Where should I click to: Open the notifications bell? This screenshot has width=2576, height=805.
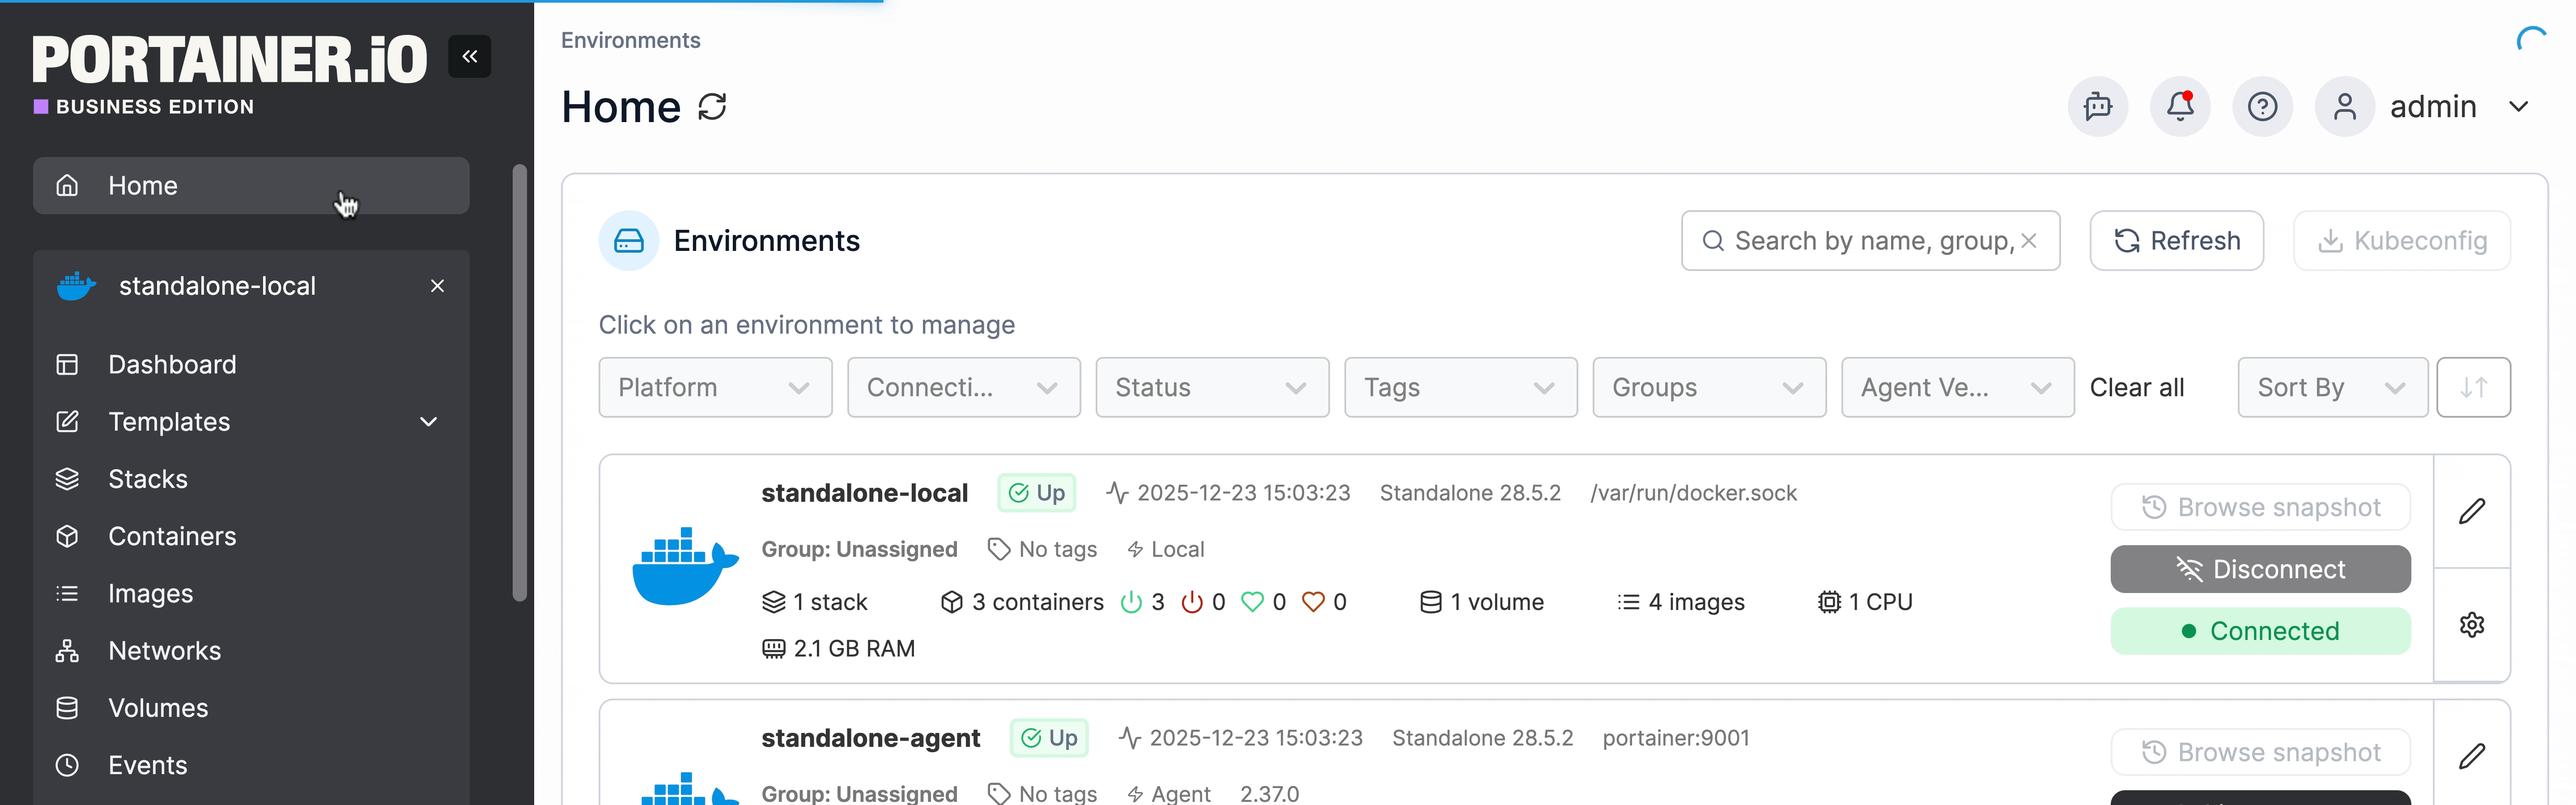(x=2180, y=107)
